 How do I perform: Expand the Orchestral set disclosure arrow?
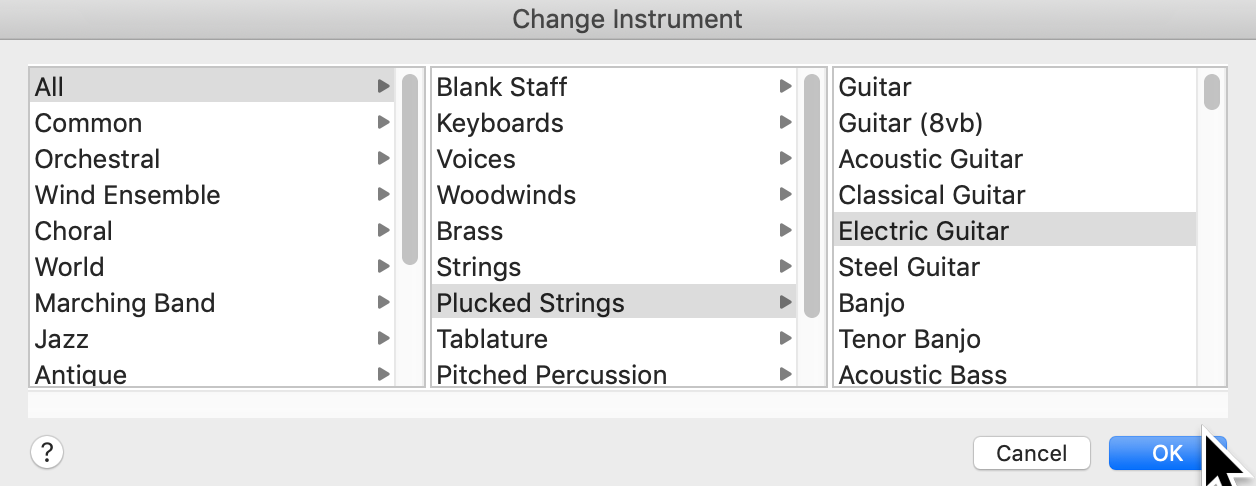pos(383,159)
